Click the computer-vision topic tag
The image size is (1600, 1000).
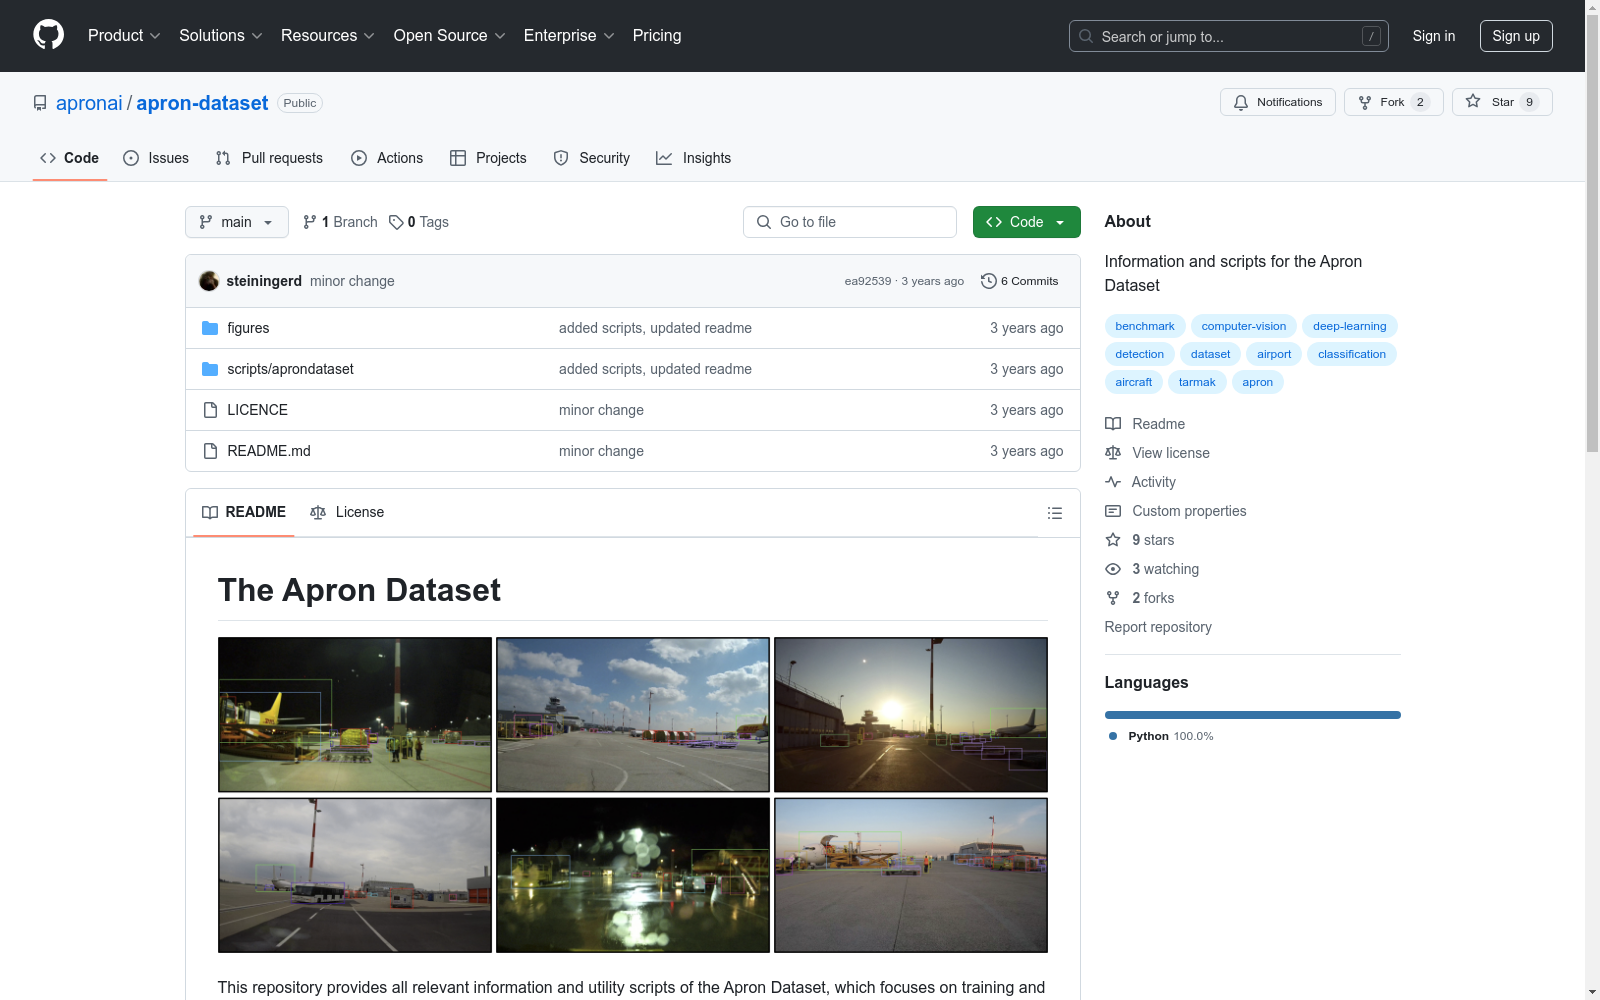1243,326
